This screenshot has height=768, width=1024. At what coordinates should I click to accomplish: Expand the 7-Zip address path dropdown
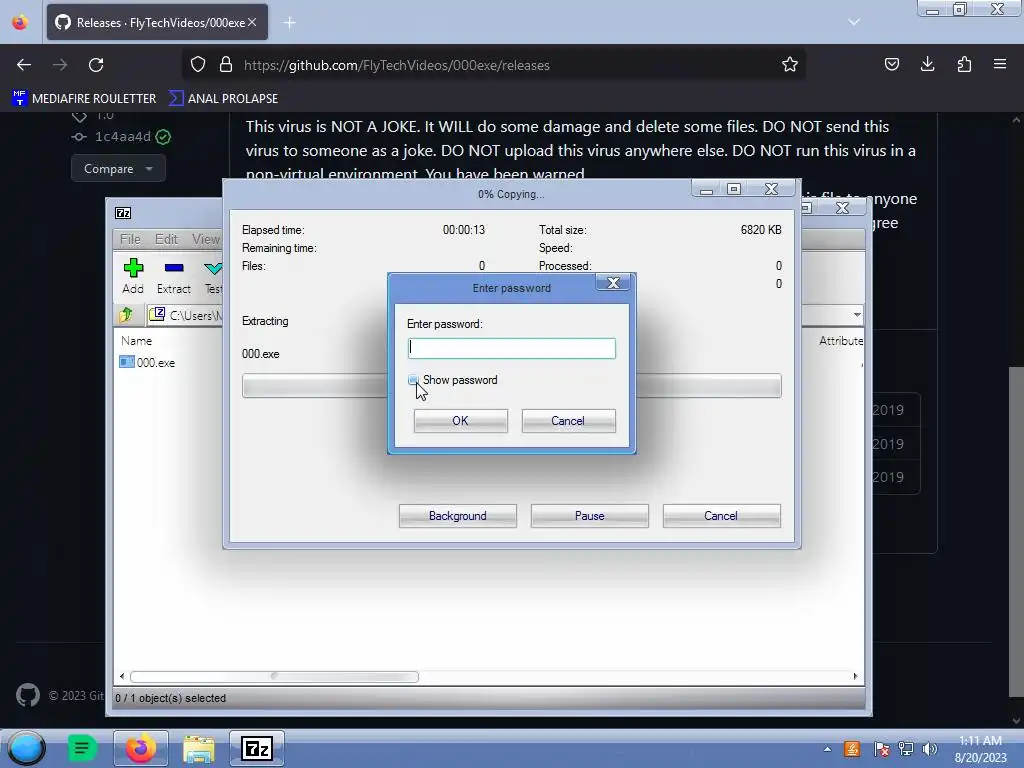pos(856,315)
